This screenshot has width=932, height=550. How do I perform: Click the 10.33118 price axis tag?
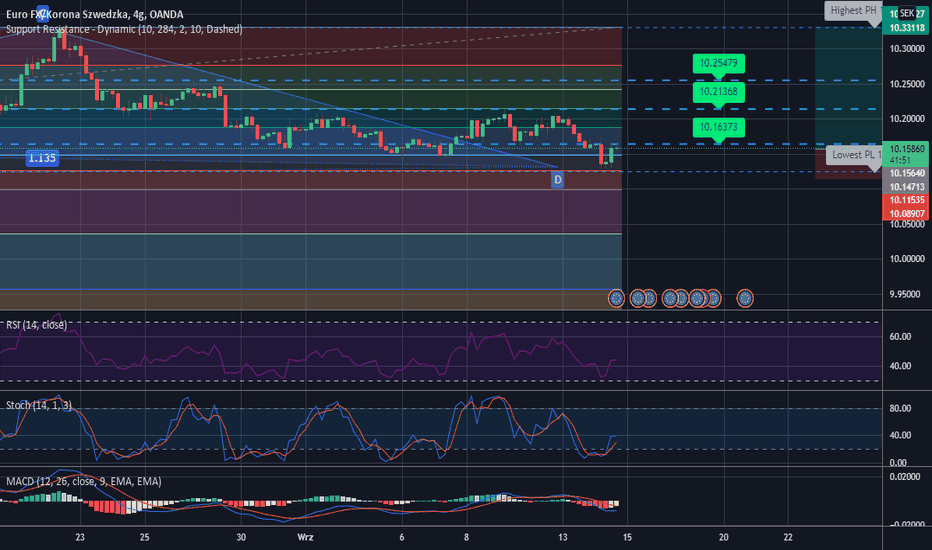click(x=906, y=28)
